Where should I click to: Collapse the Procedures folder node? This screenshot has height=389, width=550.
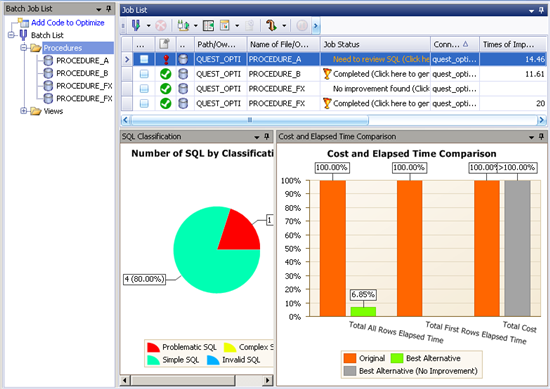(x=24, y=48)
